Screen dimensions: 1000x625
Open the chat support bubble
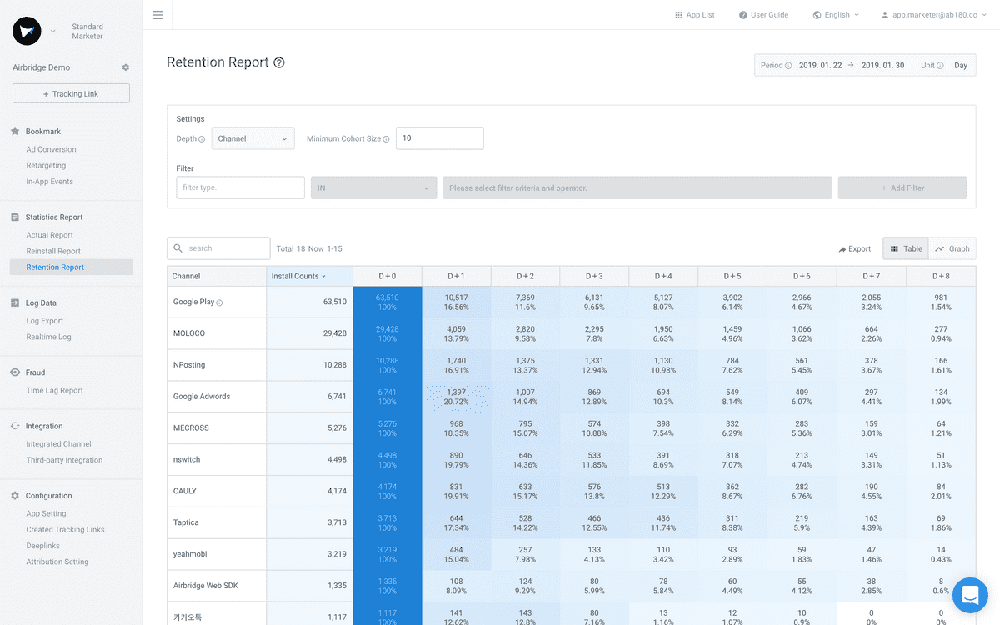[x=970, y=595]
